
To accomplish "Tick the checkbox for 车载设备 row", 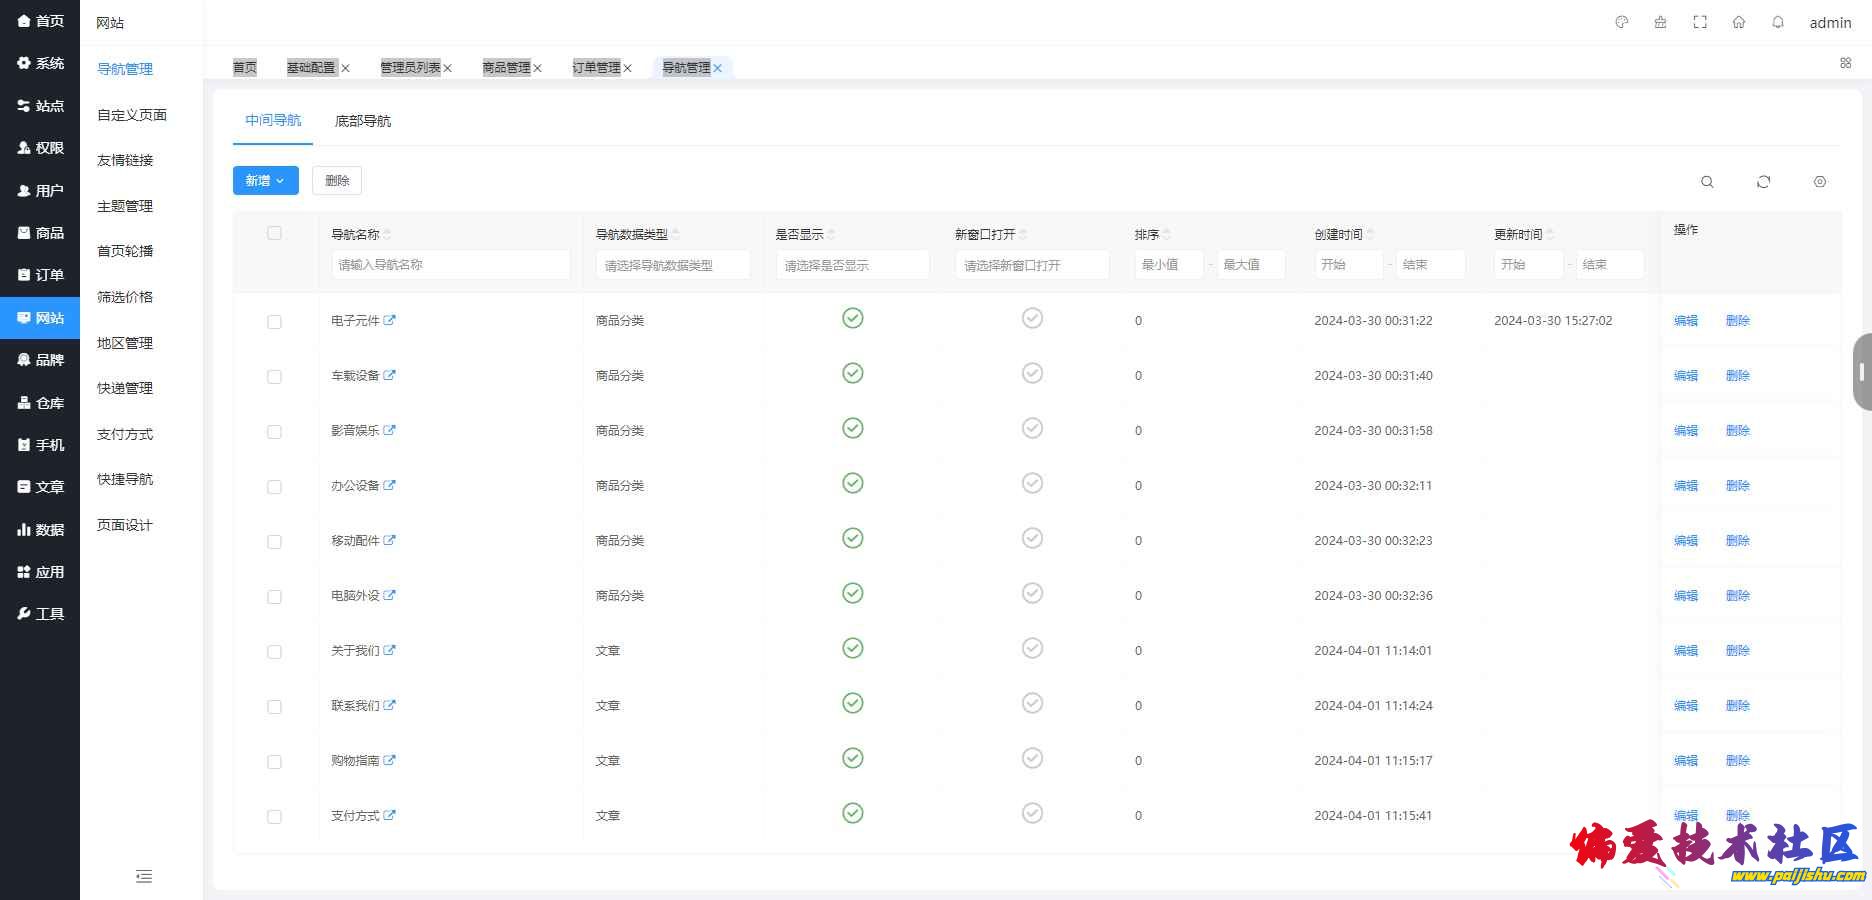I will point(274,377).
